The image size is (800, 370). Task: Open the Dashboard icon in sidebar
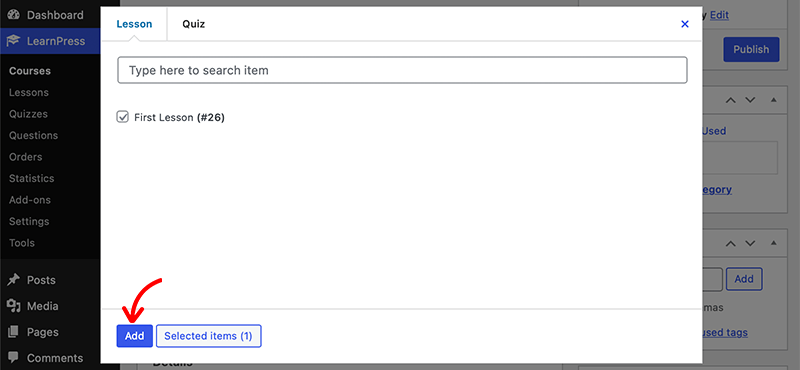click(x=14, y=15)
